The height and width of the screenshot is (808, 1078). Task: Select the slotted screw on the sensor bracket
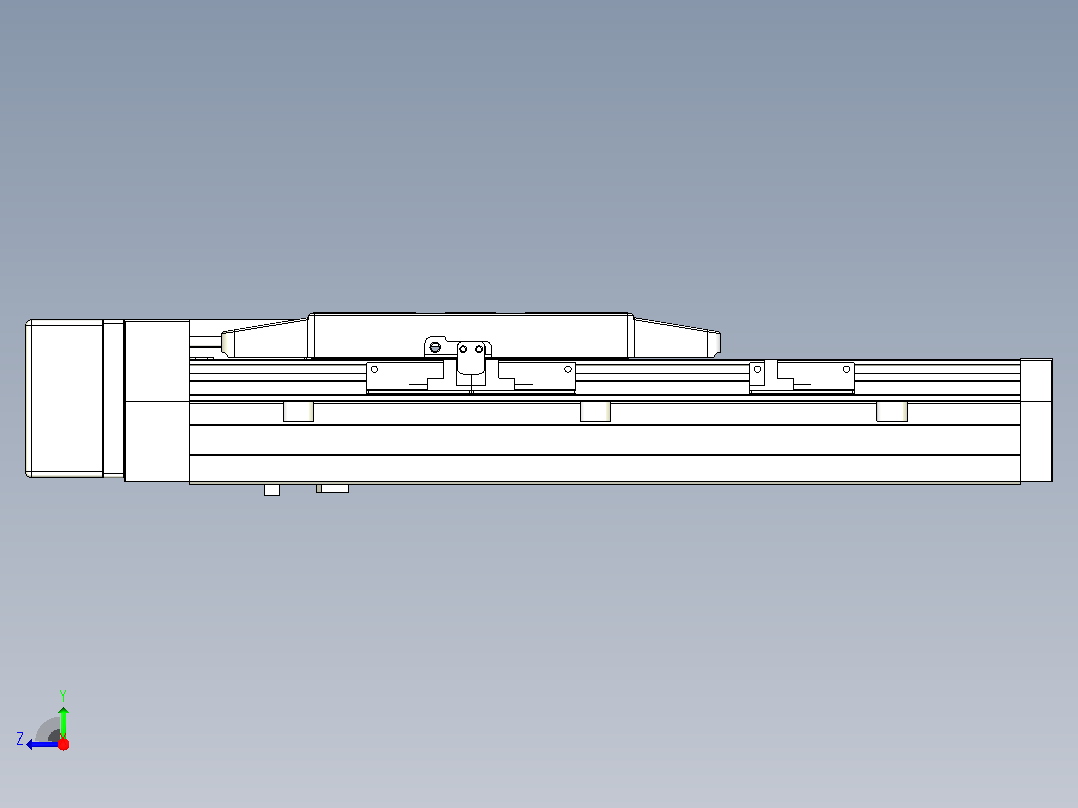tap(434, 347)
